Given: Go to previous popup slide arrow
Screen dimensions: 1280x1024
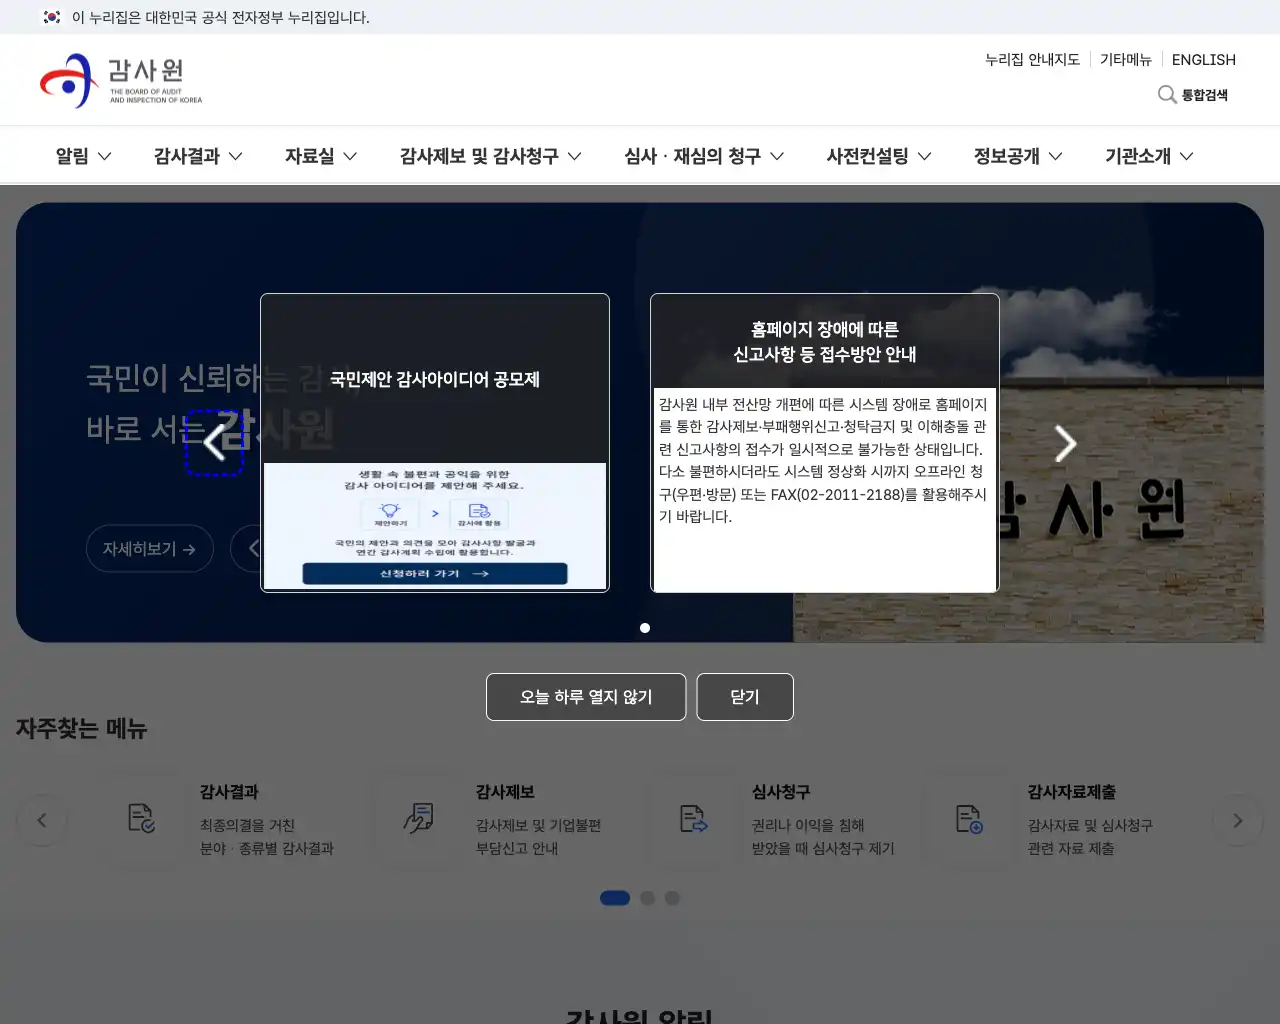Looking at the screenshot, I should coord(215,442).
